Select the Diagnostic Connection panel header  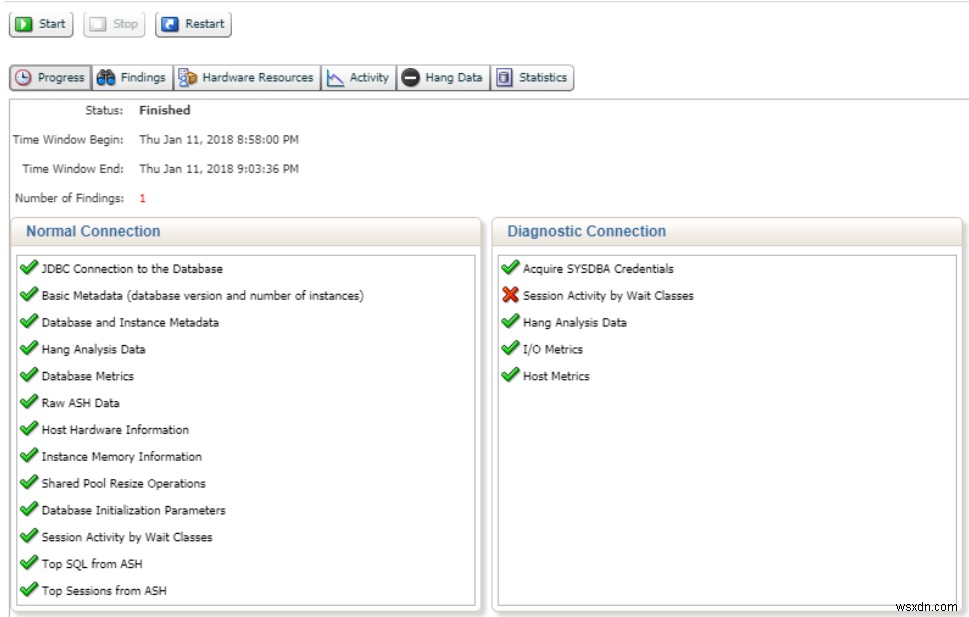click(x=585, y=231)
